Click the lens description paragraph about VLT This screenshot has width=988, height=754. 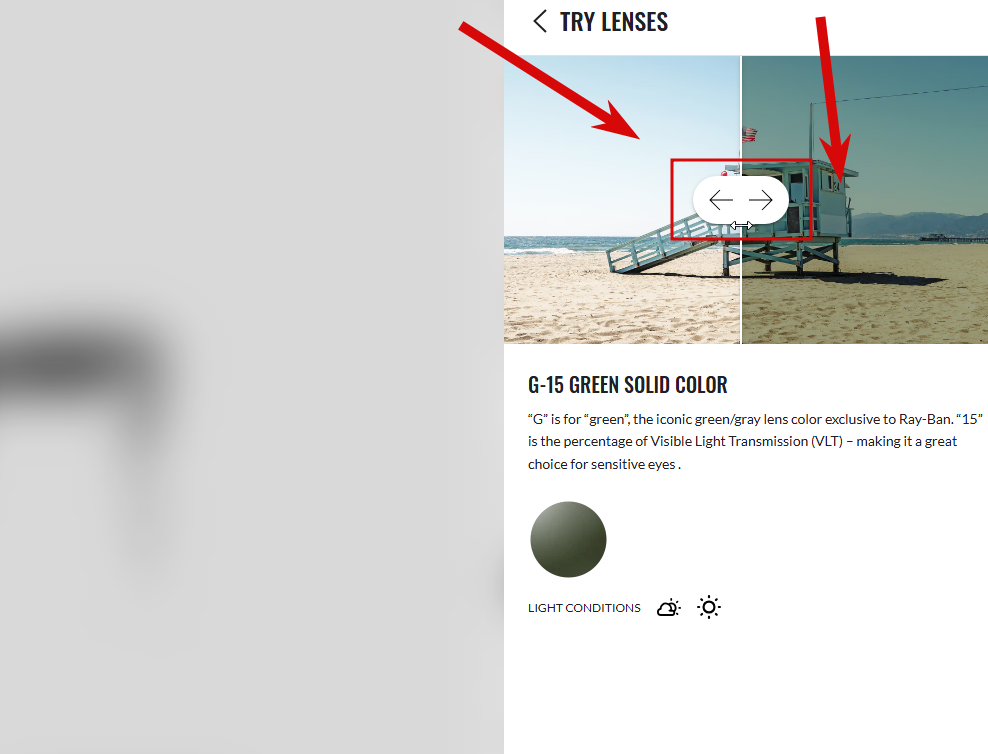[x=755, y=442]
